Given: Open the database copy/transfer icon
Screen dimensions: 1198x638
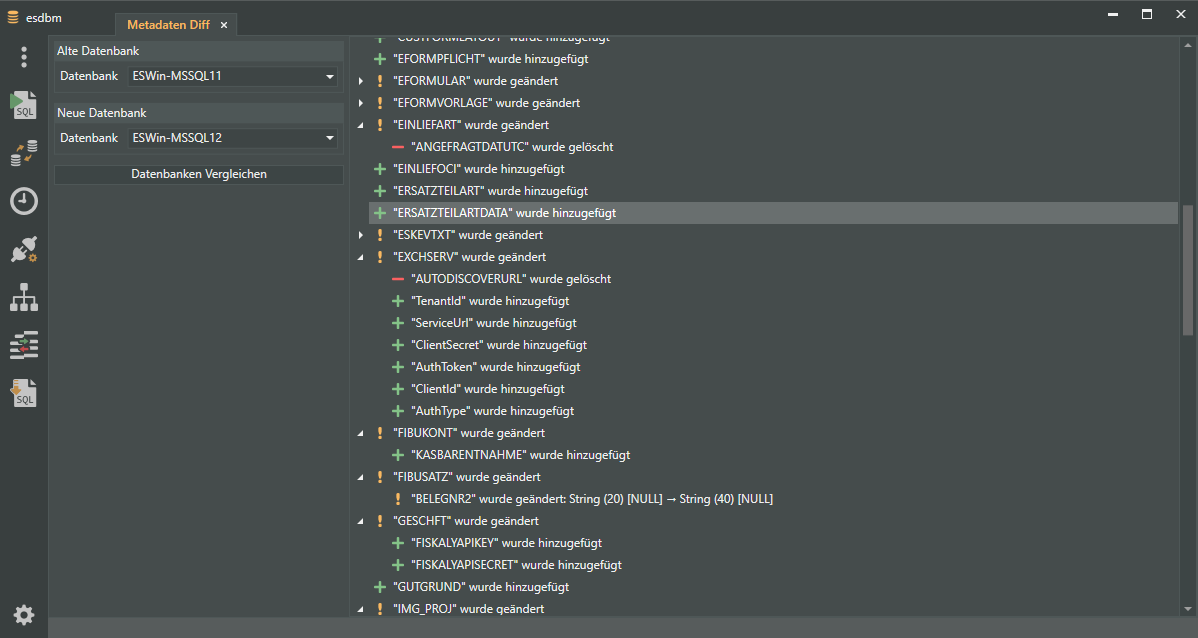Looking at the screenshot, I should pos(24,153).
